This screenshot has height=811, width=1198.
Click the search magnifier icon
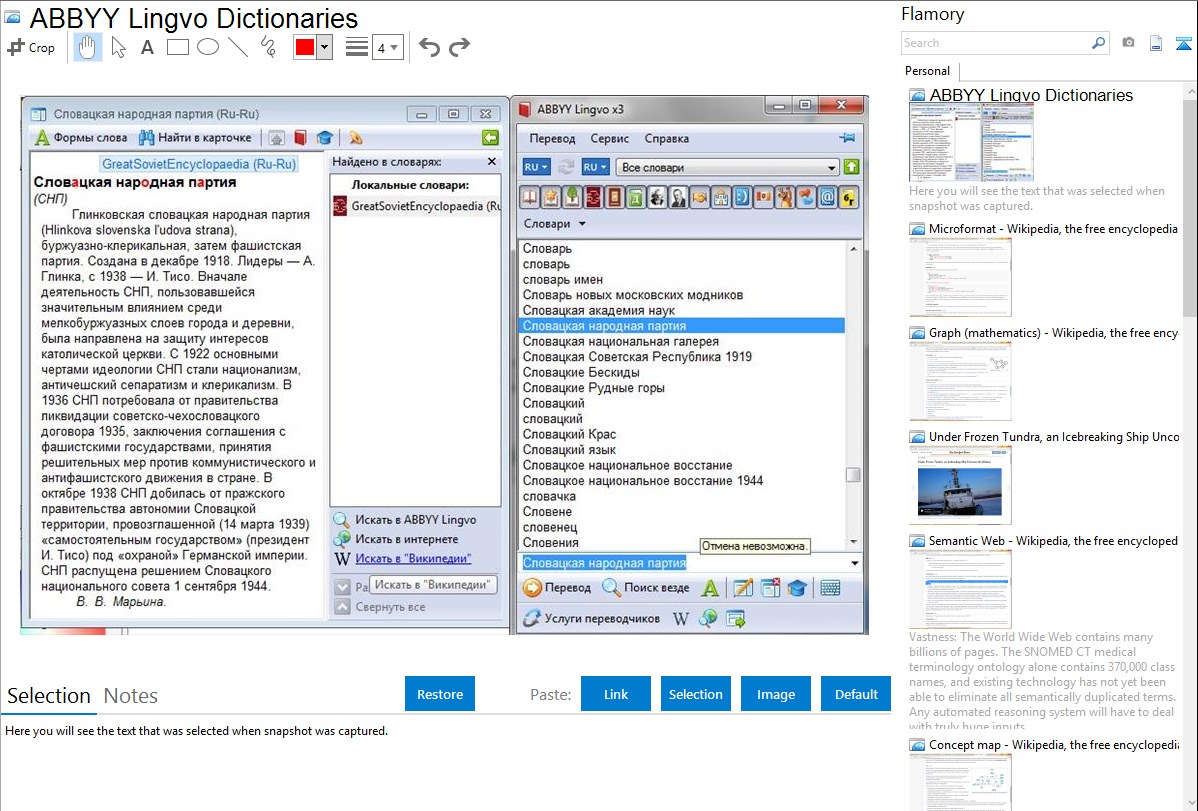(1098, 43)
